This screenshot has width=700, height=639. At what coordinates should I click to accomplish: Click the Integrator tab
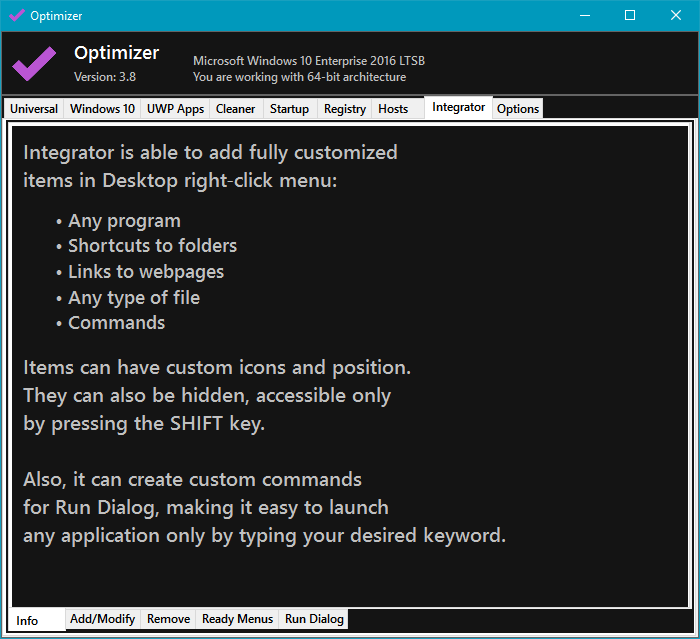pos(458,107)
